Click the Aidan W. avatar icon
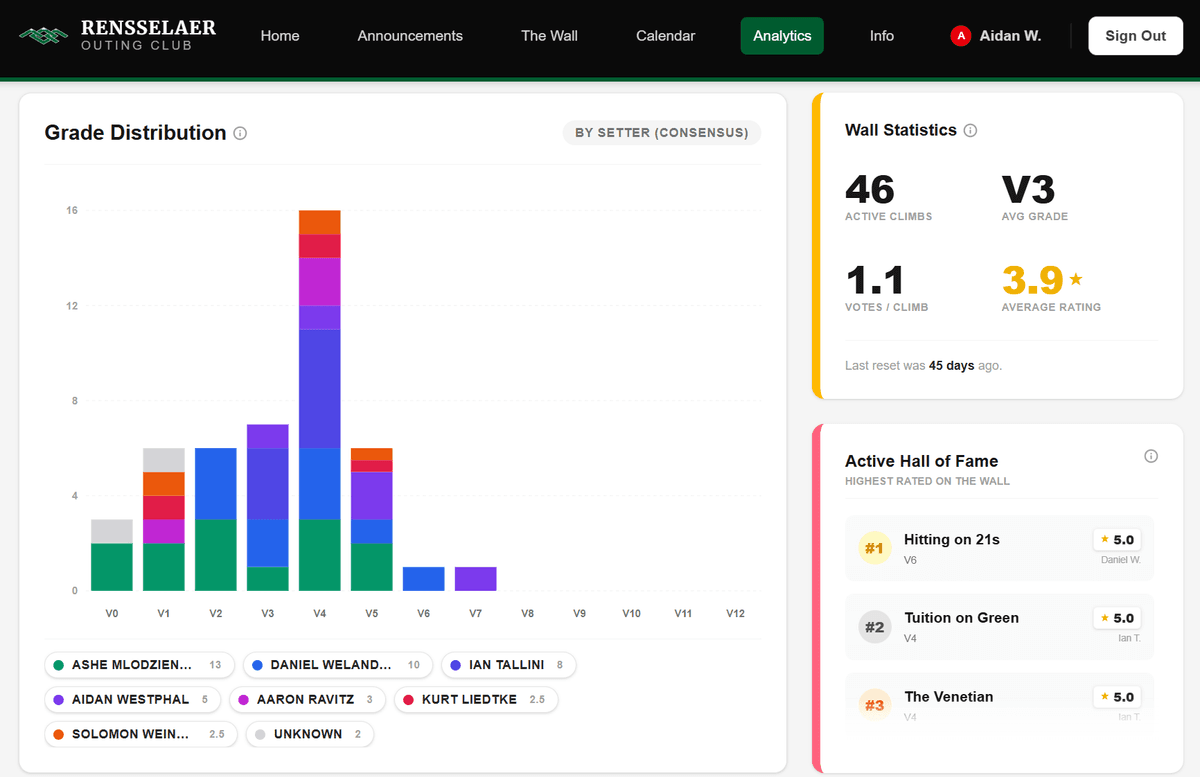The image size is (1200, 777). (x=961, y=36)
